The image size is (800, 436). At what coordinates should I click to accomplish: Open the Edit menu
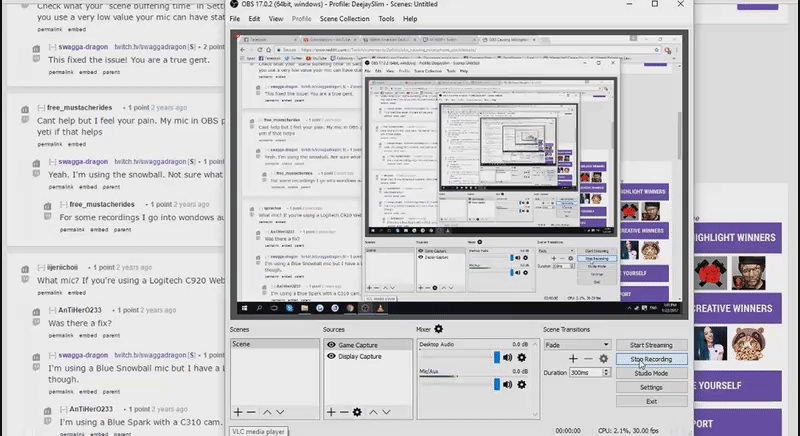tap(254, 19)
